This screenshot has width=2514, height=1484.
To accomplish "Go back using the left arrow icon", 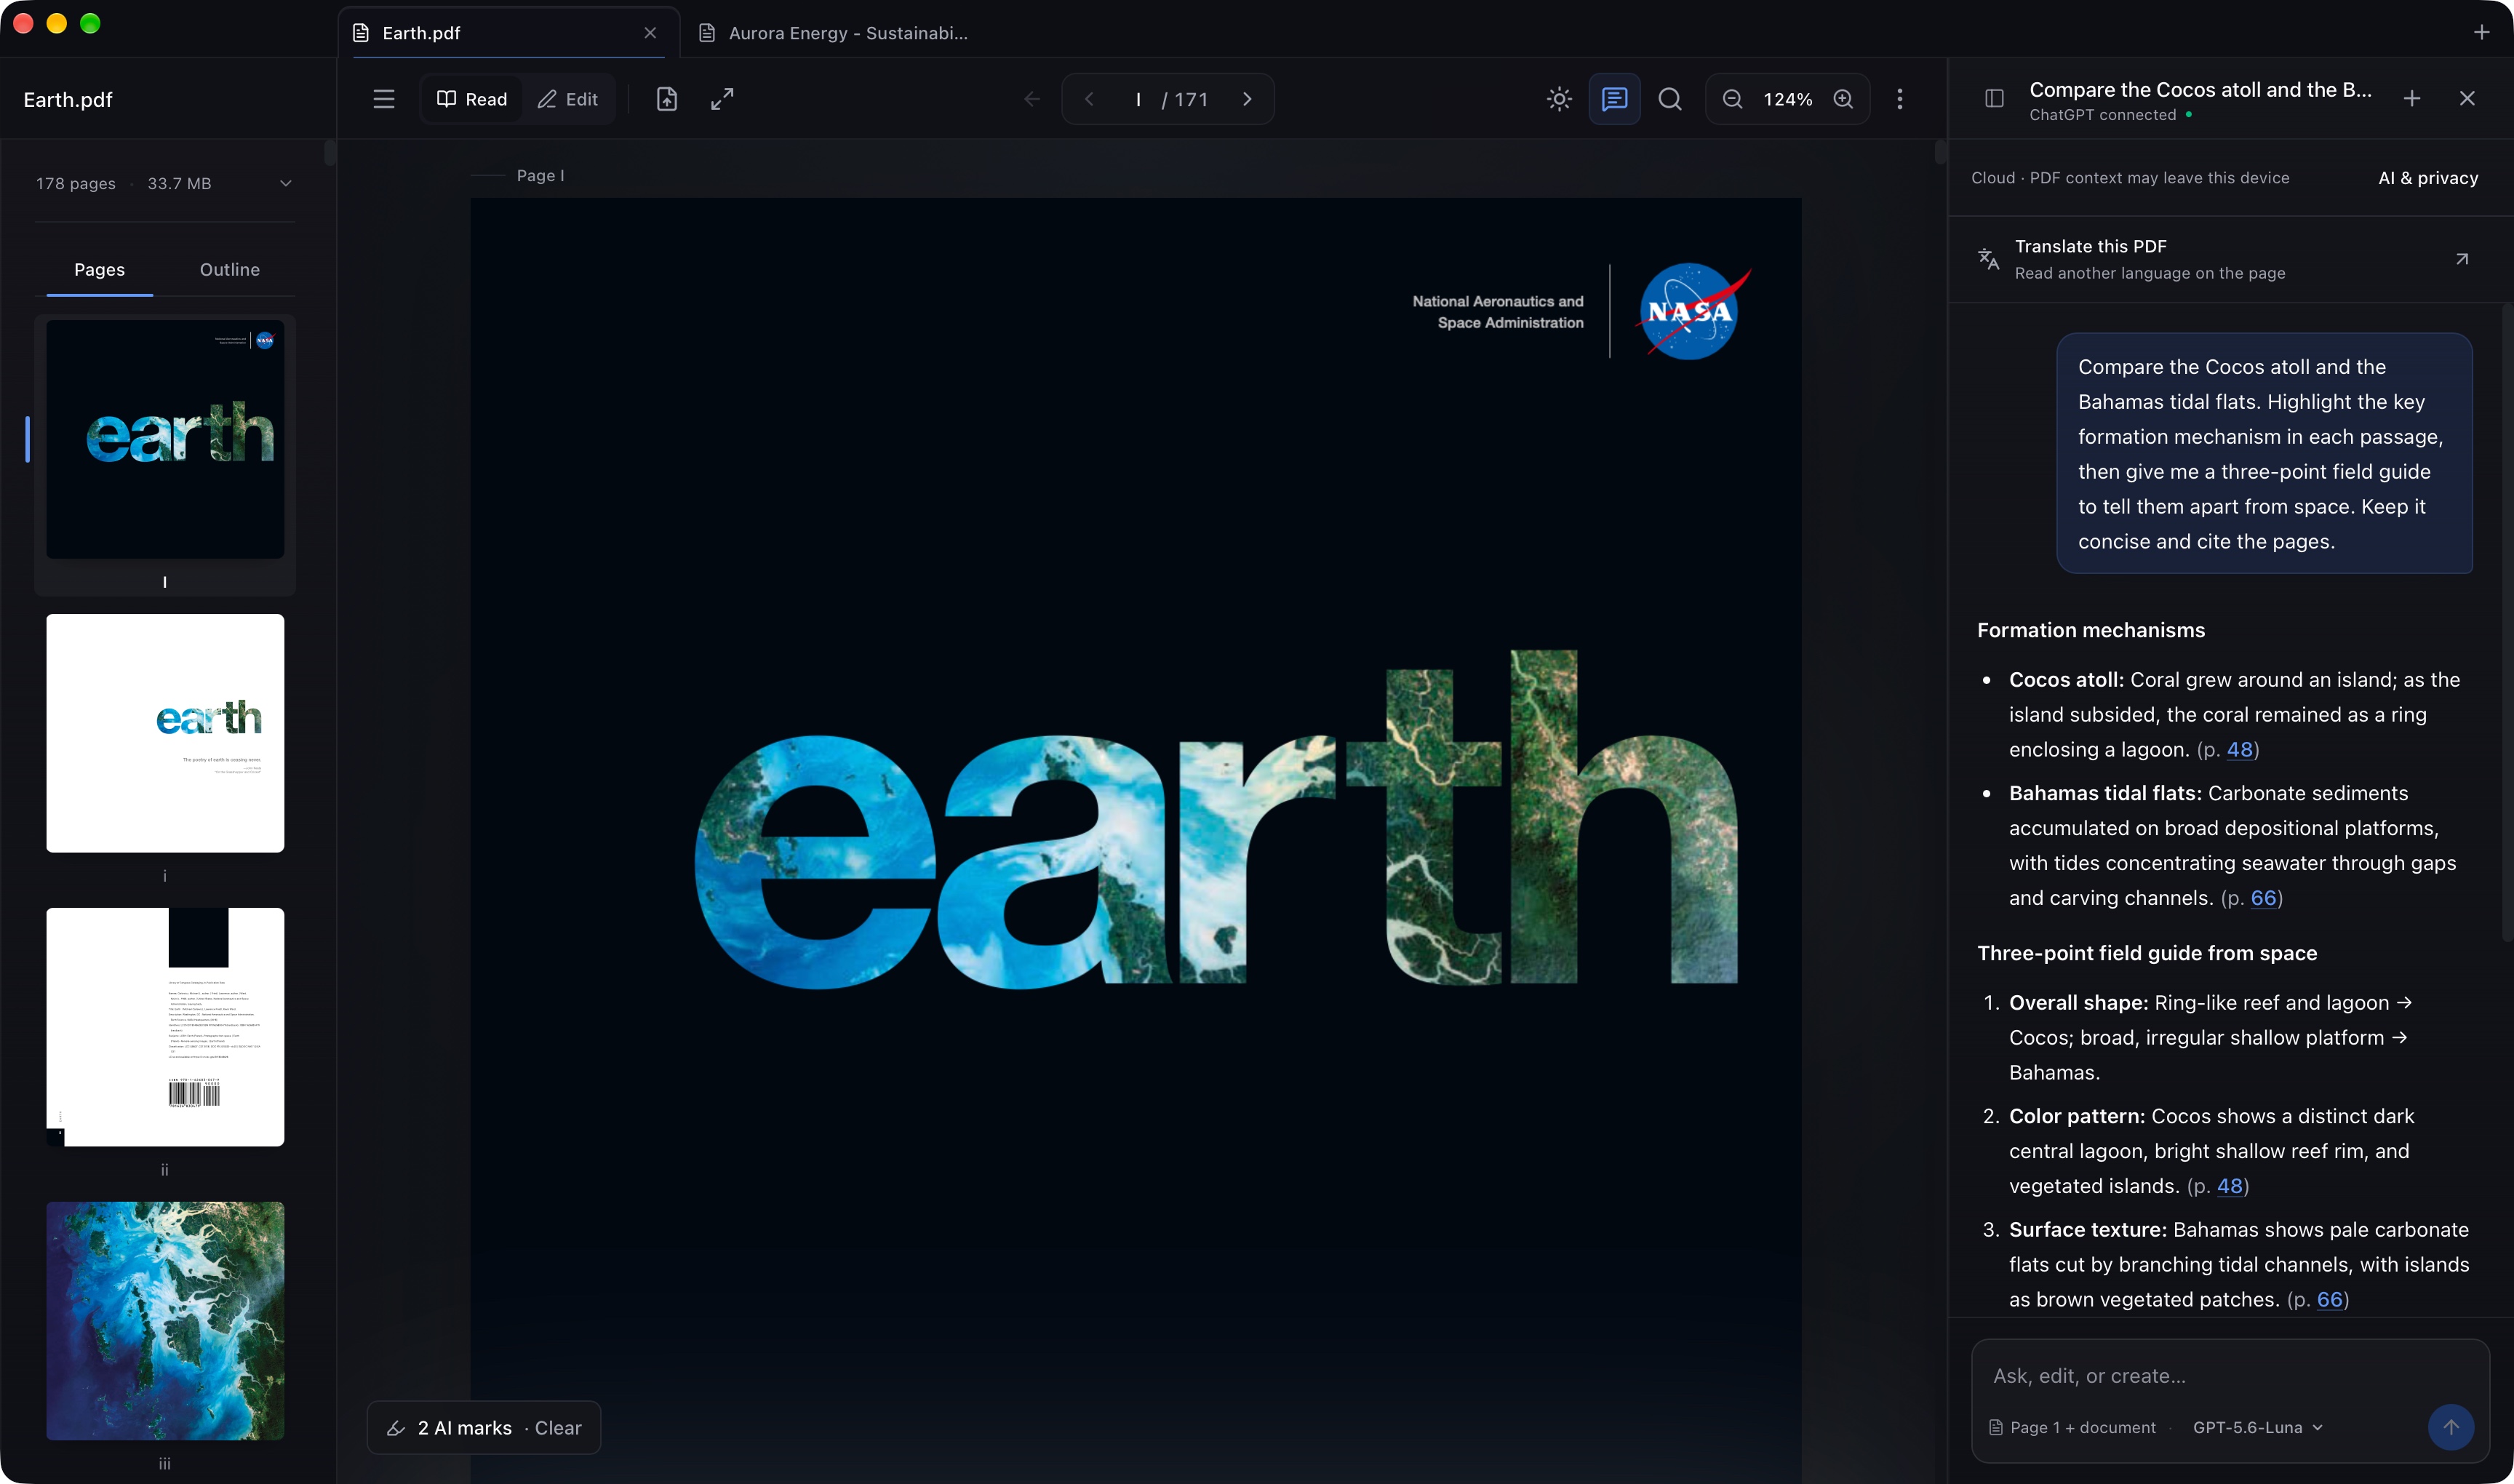I will pyautogui.click(x=1032, y=99).
